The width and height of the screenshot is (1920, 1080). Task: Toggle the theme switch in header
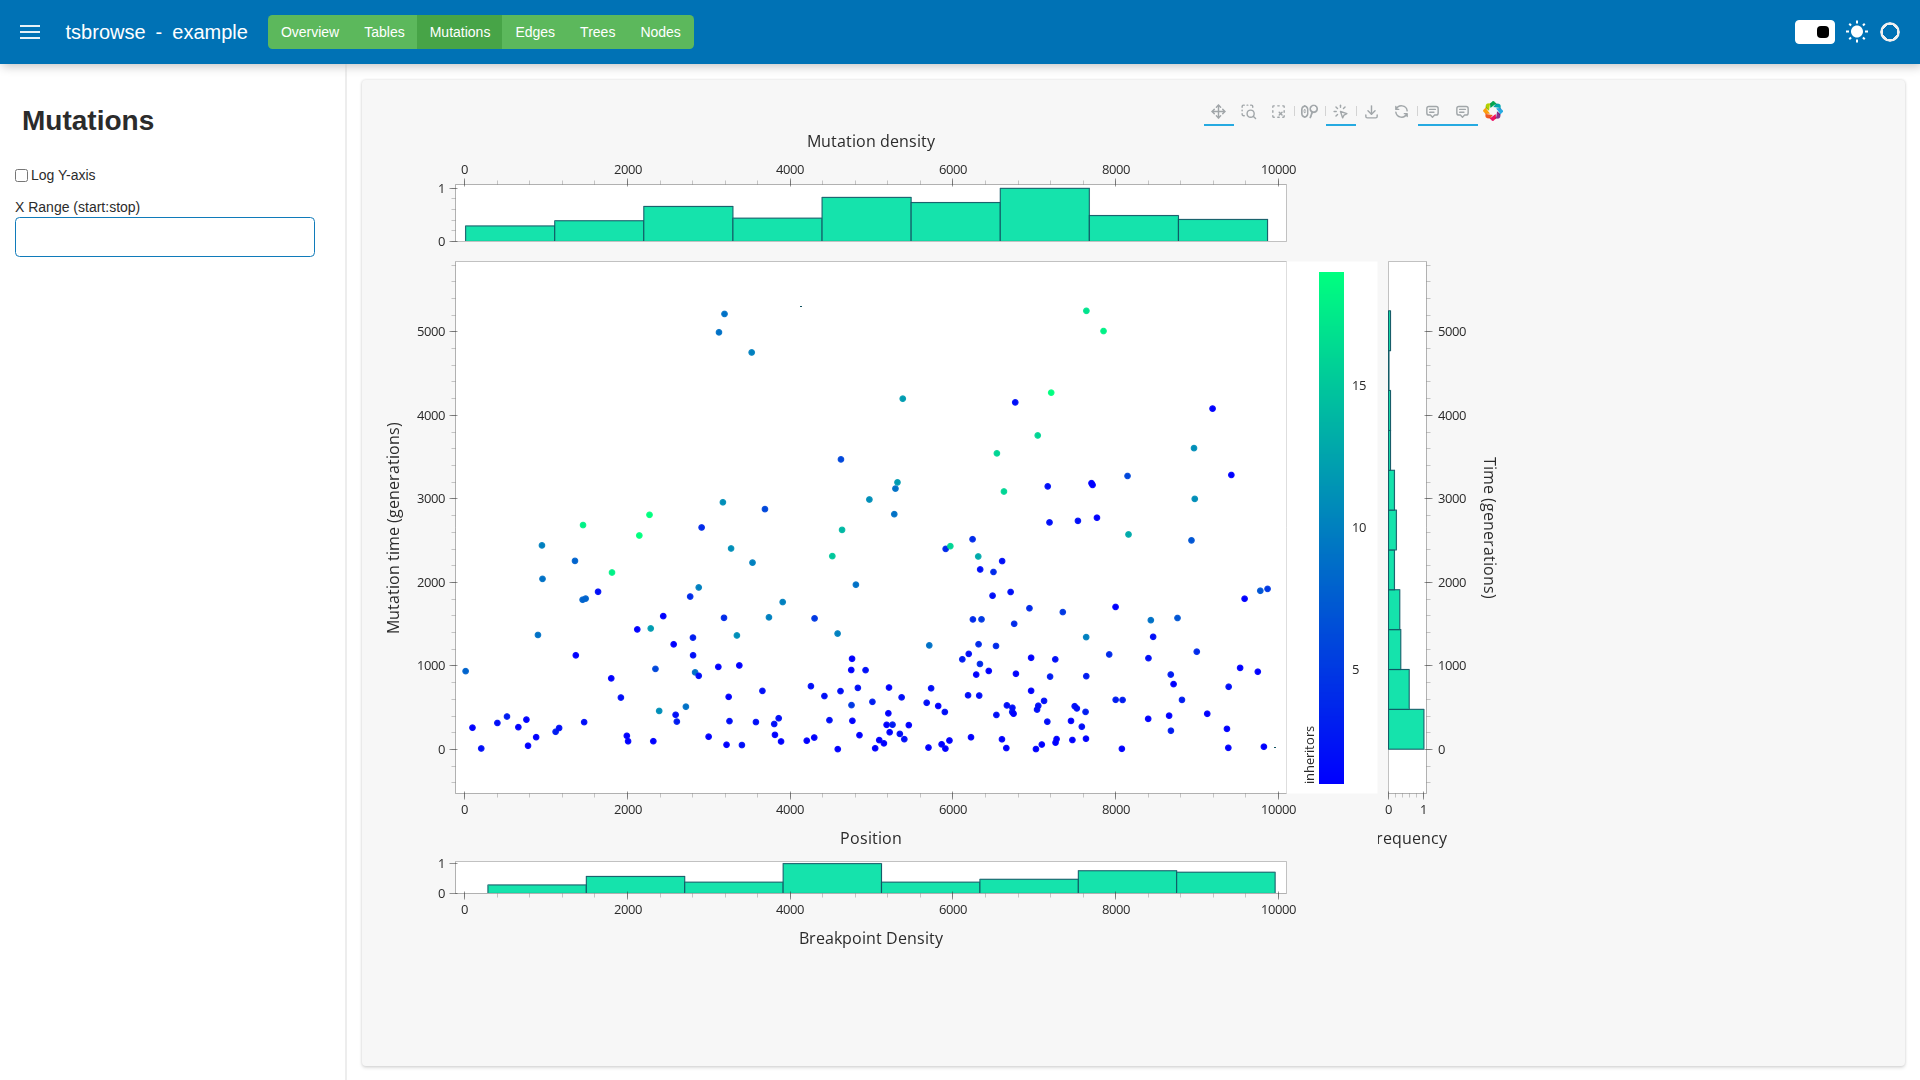point(1814,32)
